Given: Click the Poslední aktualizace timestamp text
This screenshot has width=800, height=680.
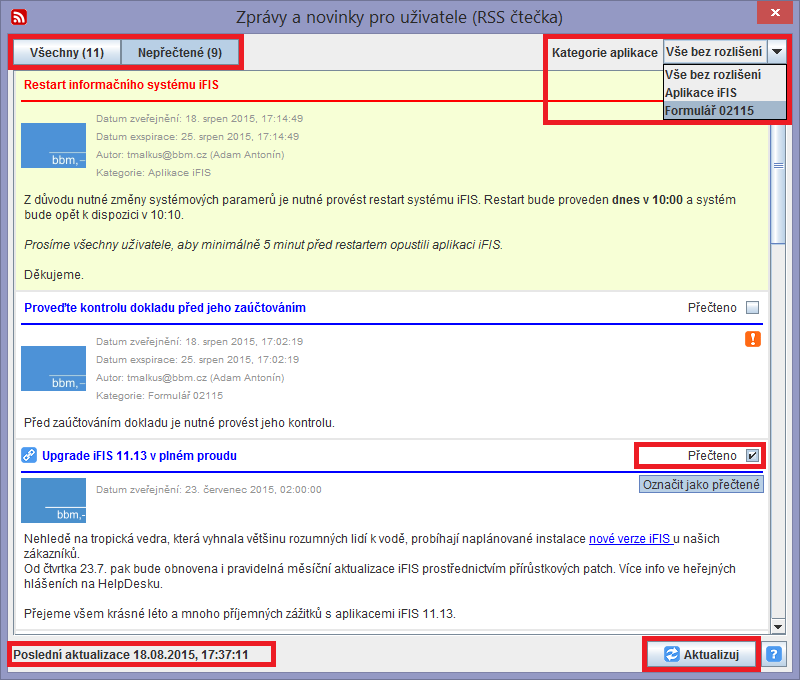Looking at the screenshot, I should (x=131, y=654).
